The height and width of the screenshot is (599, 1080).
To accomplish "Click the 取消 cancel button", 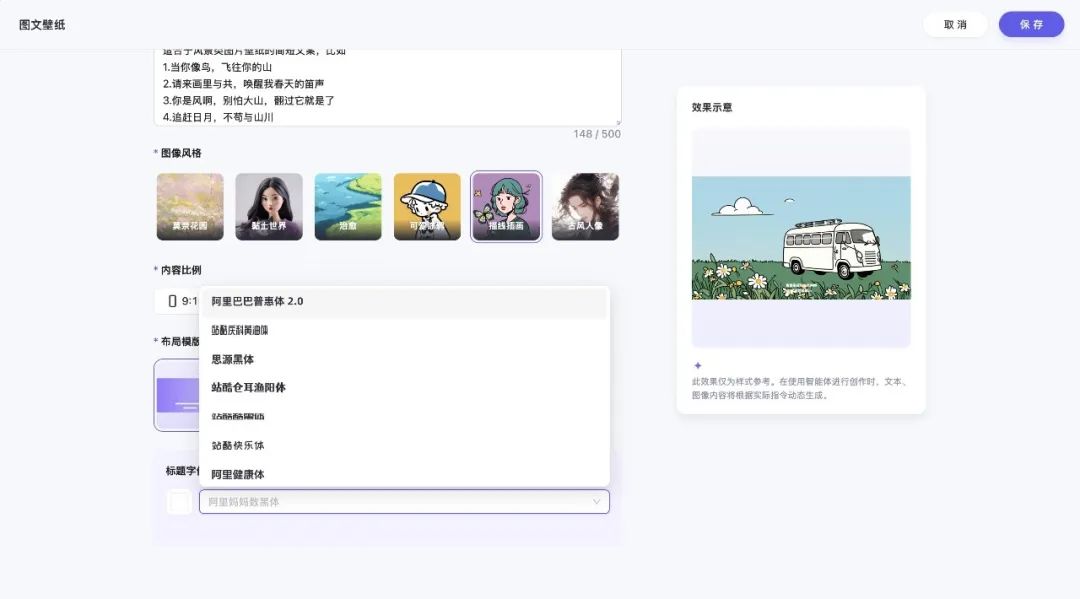I will click(955, 23).
